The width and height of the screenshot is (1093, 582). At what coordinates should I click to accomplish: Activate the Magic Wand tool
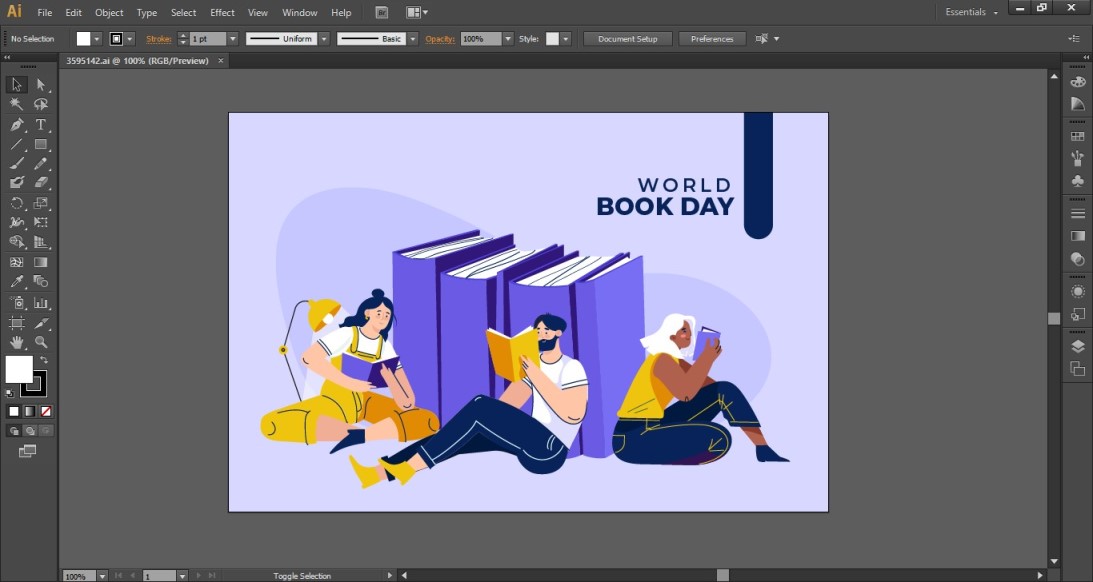pos(16,104)
